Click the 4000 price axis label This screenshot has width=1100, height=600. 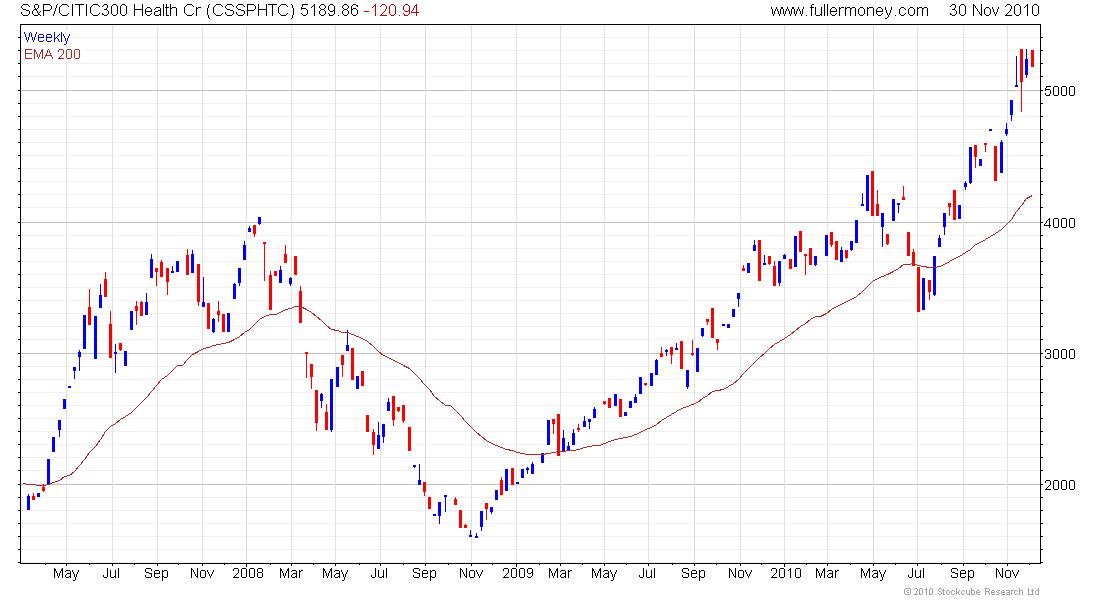tap(1059, 223)
